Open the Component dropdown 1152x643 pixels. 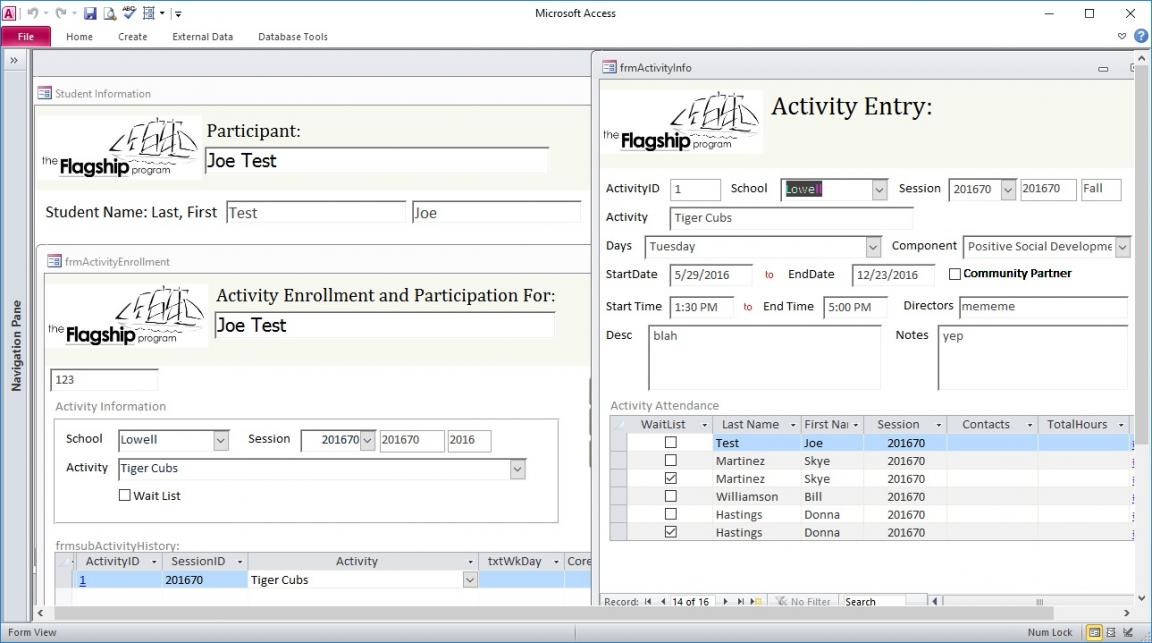coord(1123,247)
